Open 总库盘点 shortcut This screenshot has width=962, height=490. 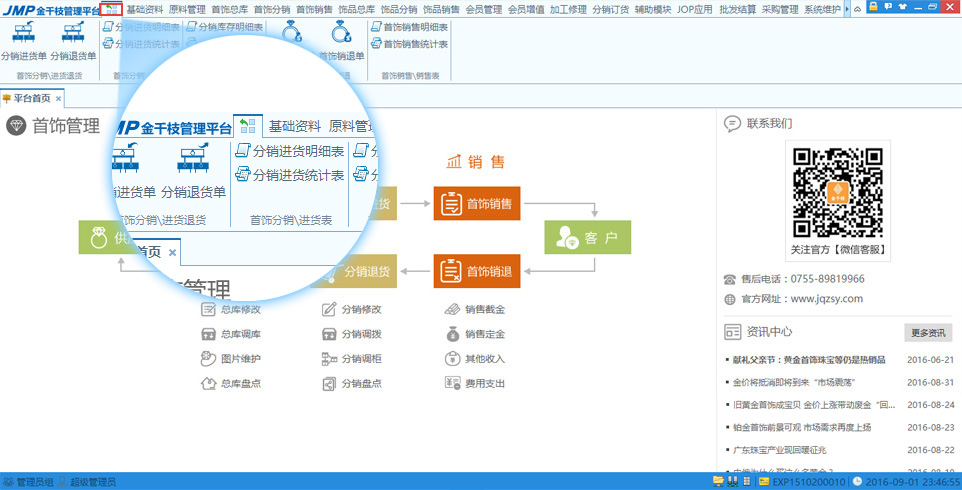pos(231,384)
